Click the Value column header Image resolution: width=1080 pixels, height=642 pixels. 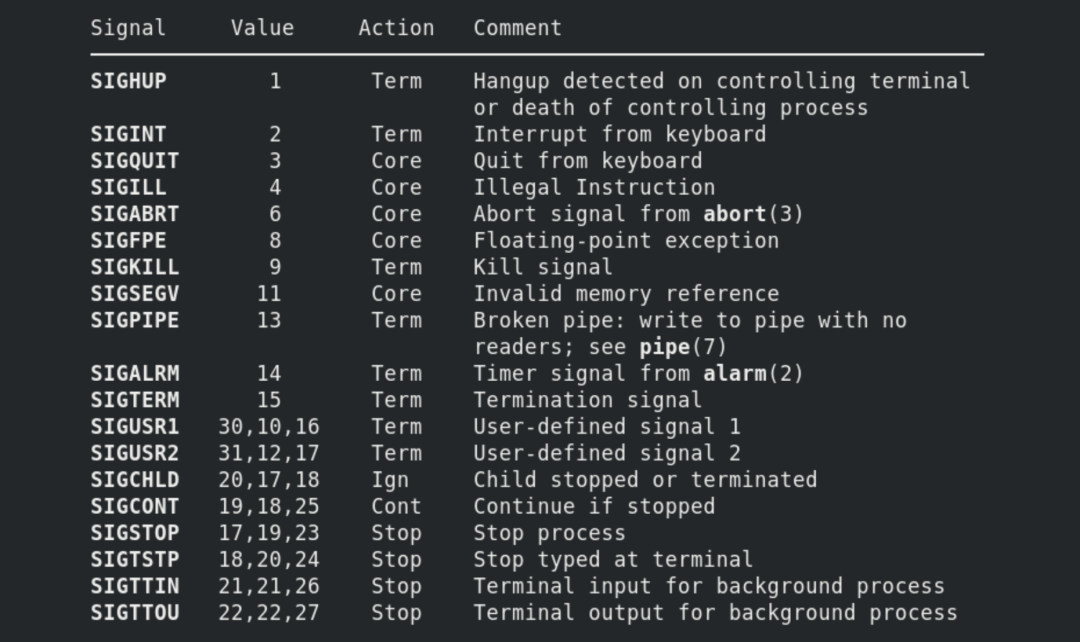click(x=262, y=28)
